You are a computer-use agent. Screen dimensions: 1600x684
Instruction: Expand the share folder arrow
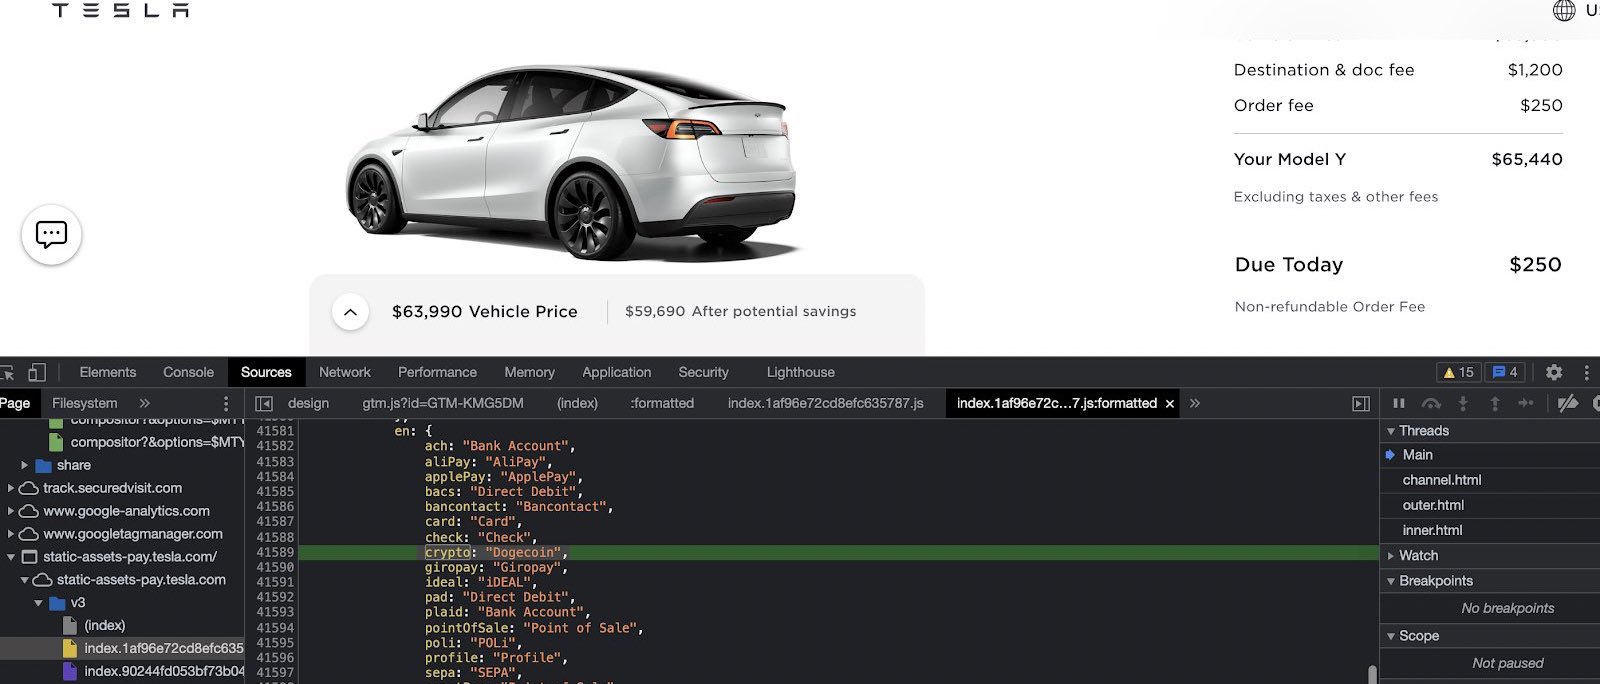click(24, 465)
